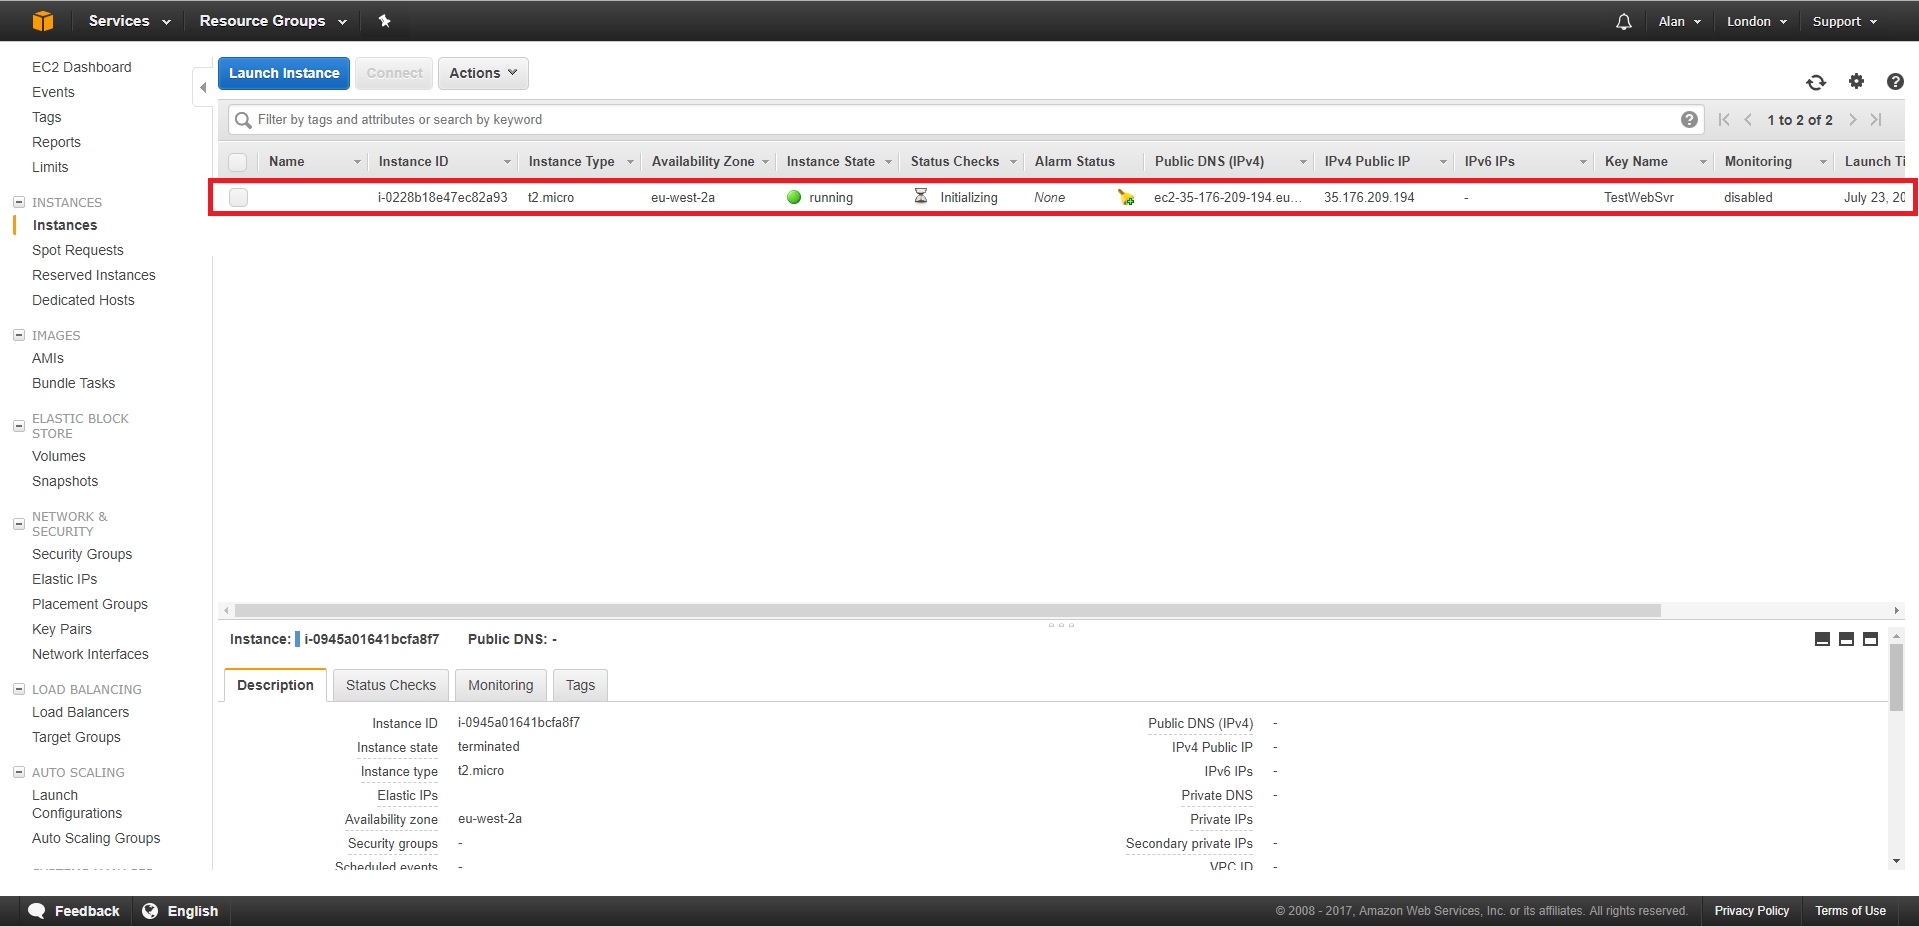Collapse the Elastic Block Store section
Screen dimensions: 1919x927
[x=19, y=426]
